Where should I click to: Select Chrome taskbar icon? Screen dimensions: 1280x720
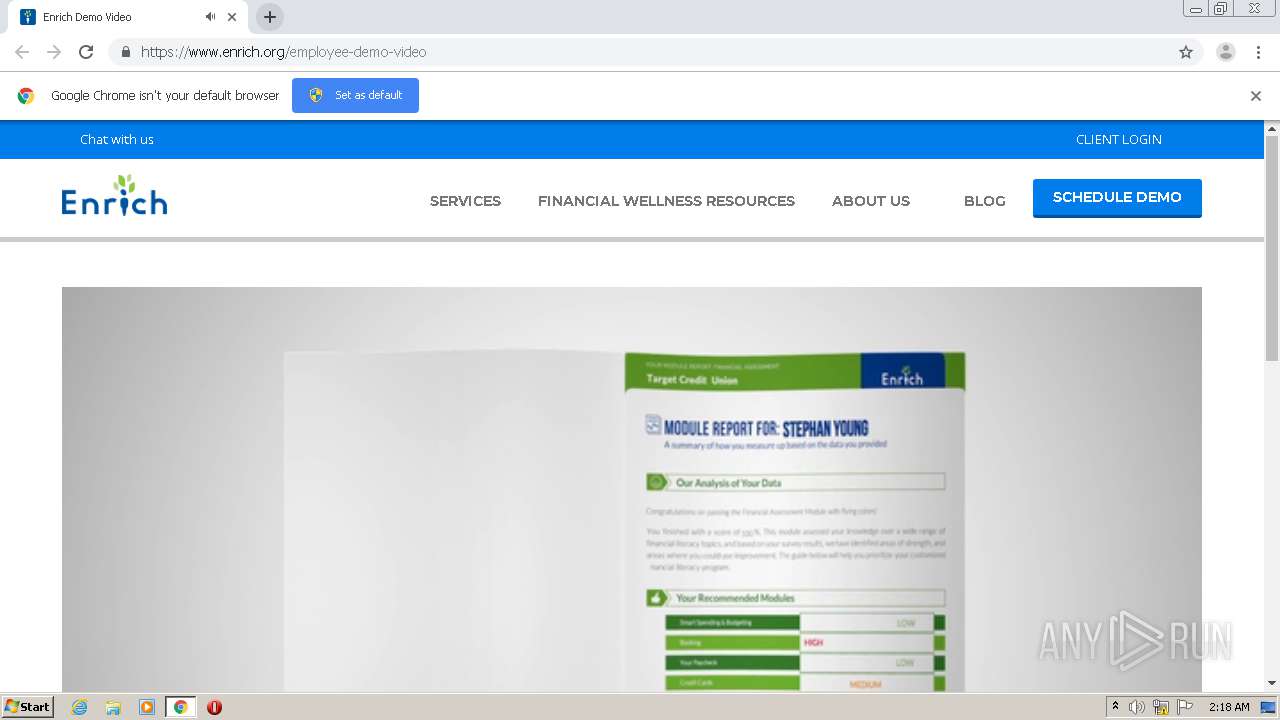click(x=180, y=707)
